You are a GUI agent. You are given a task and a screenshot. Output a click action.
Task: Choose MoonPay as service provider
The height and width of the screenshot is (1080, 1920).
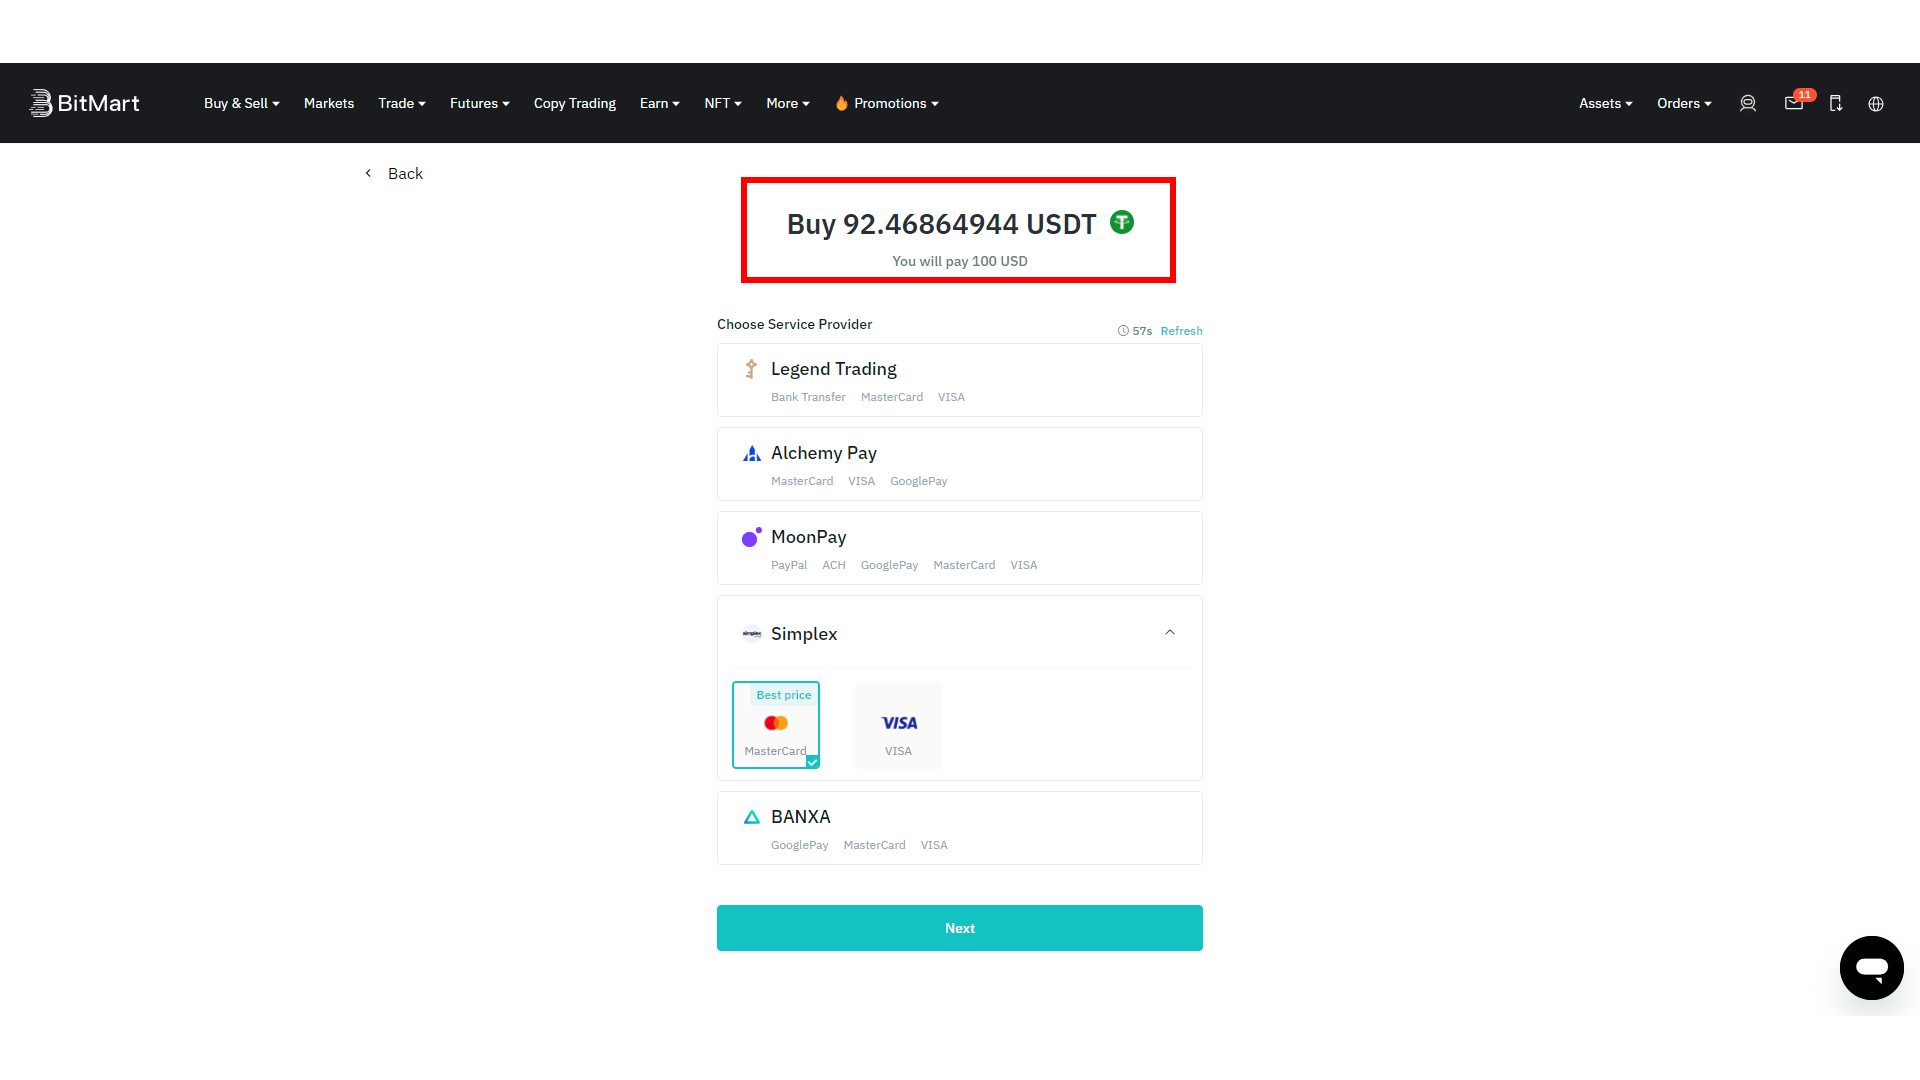point(960,548)
